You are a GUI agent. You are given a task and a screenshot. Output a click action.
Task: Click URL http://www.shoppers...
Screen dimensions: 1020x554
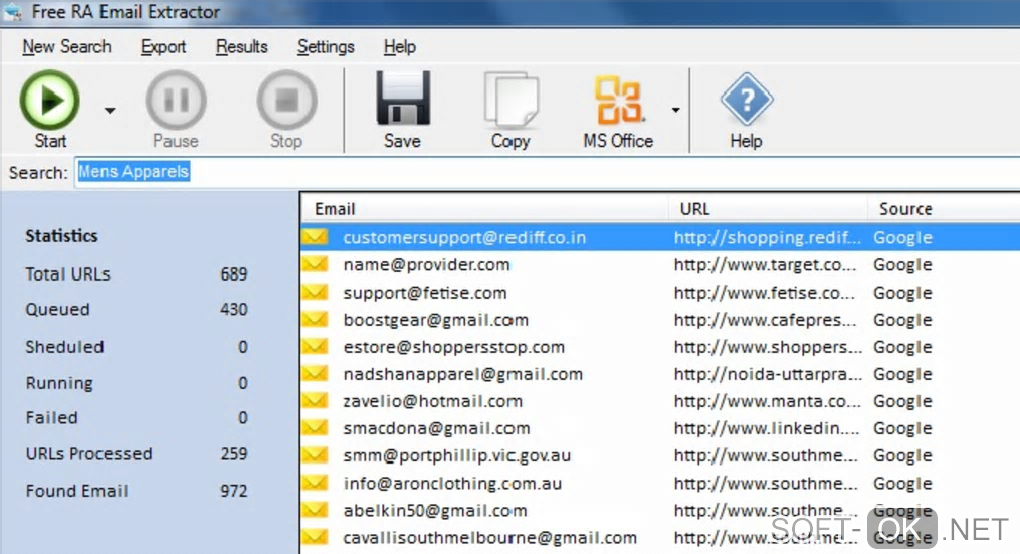tap(768, 347)
